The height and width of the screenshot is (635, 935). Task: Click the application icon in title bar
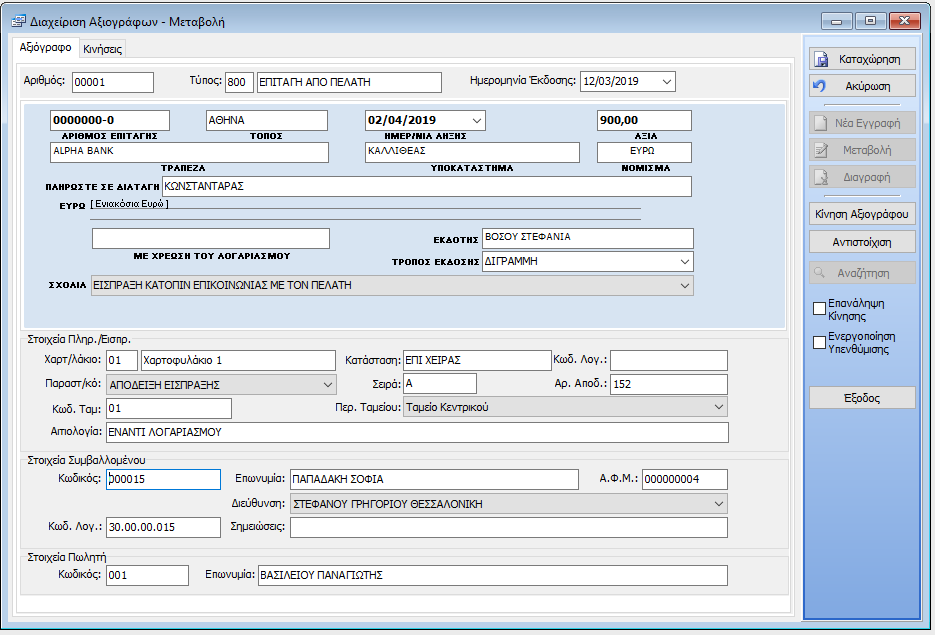(17, 20)
